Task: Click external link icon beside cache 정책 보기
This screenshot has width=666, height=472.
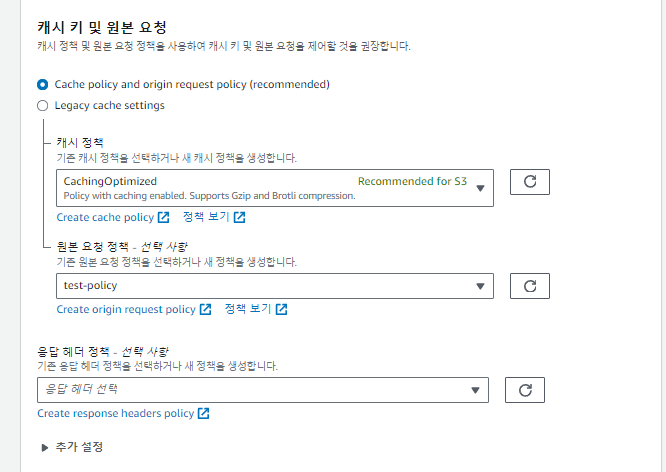Action: 239,218
